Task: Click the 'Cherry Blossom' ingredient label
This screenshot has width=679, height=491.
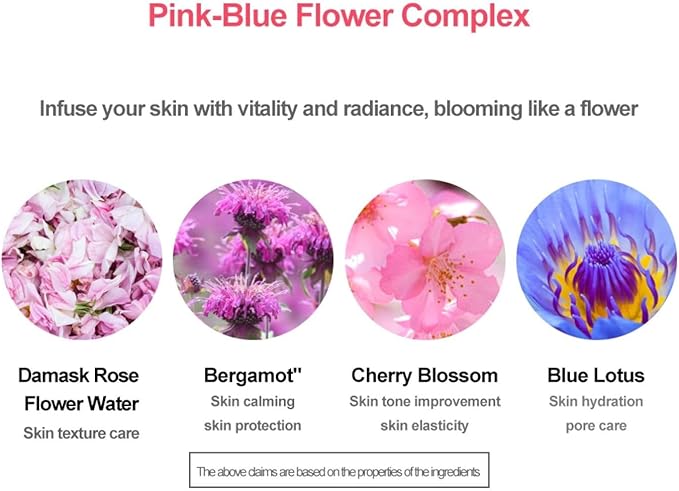Action: point(424,377)
